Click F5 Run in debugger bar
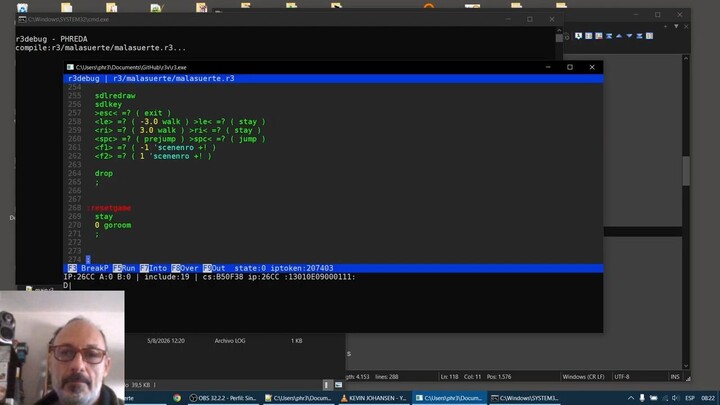720x405 pixels. [124, 268]
